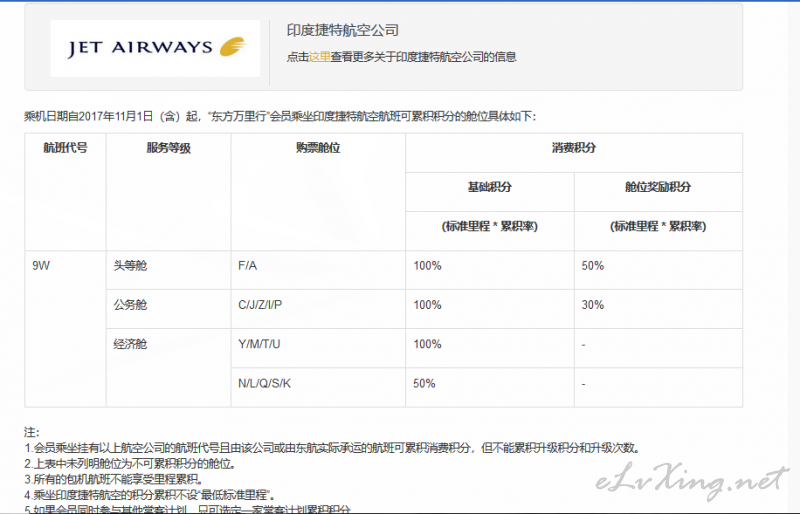This screenshot has height=514, width=800.
Task: Open the 这里 link for airline info
Action: [319, 57]
